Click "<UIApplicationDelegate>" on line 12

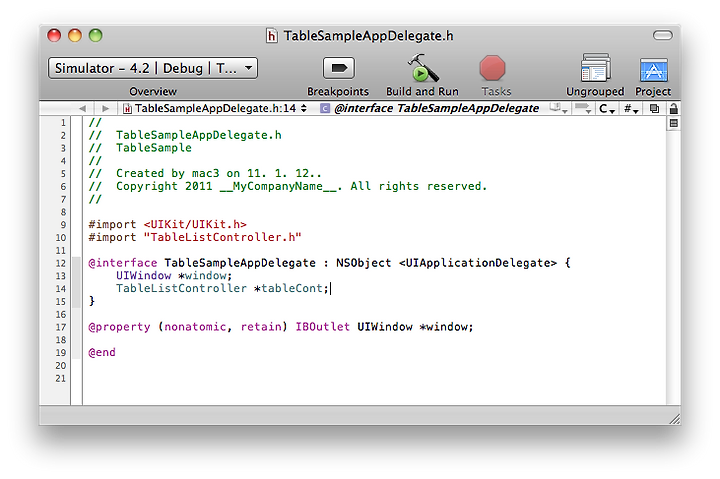478,263
